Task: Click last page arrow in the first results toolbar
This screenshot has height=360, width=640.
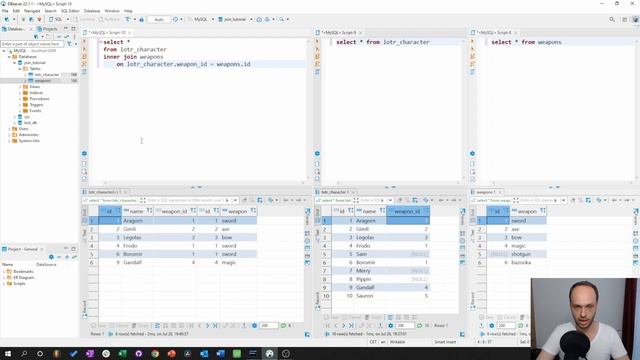Action: click(215, 326)
